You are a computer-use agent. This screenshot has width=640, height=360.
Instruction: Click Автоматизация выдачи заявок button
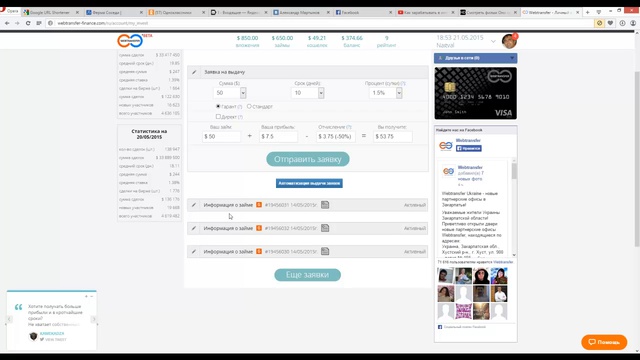309,183
